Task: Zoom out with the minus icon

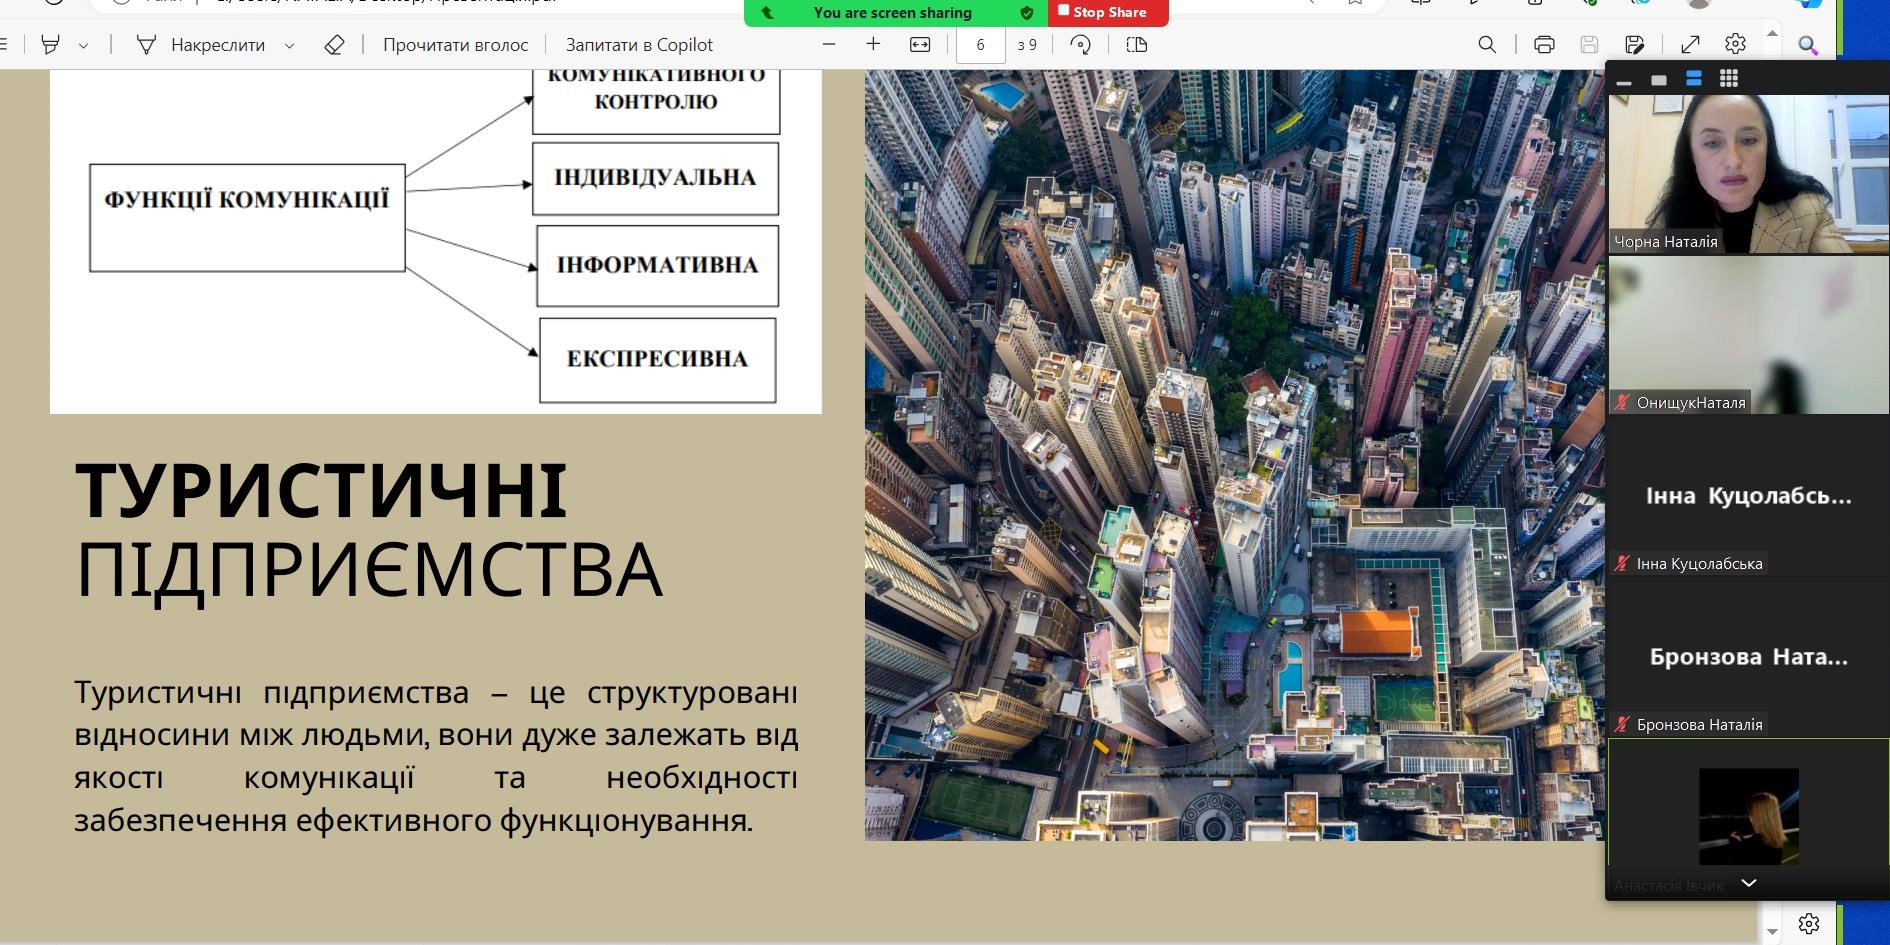Action: [x=828, y=44]
